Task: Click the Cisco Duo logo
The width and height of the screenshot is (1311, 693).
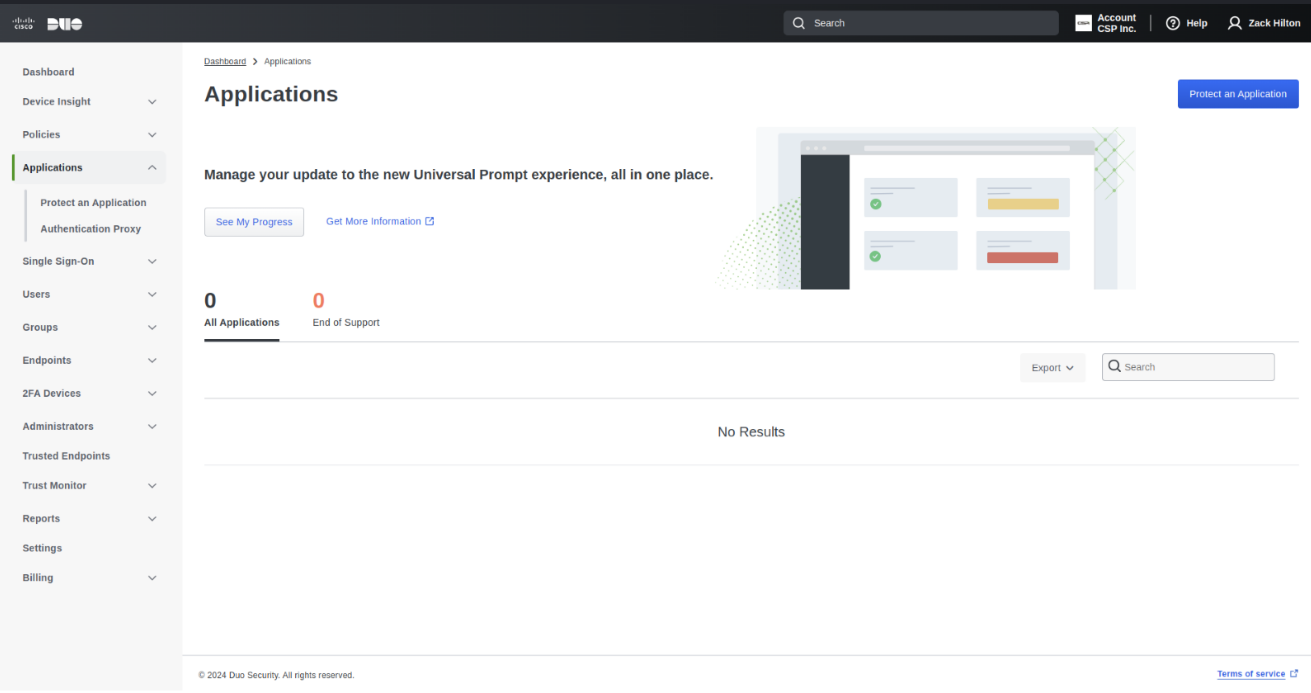Action: pos(46,23)
